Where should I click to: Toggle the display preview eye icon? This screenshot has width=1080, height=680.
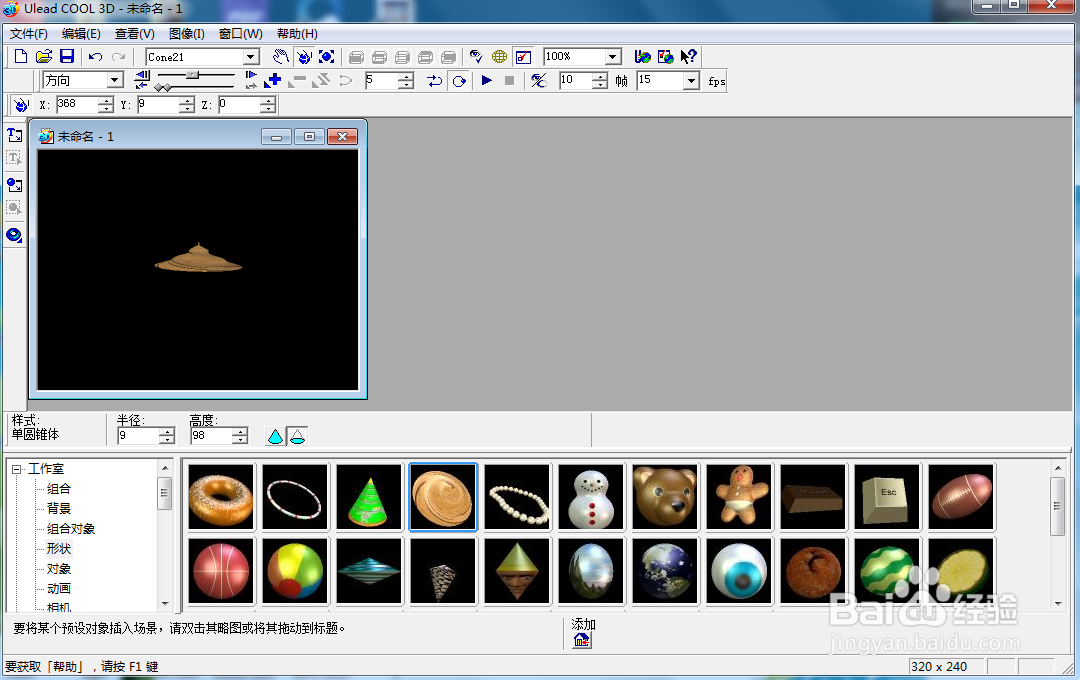(476, 56)
